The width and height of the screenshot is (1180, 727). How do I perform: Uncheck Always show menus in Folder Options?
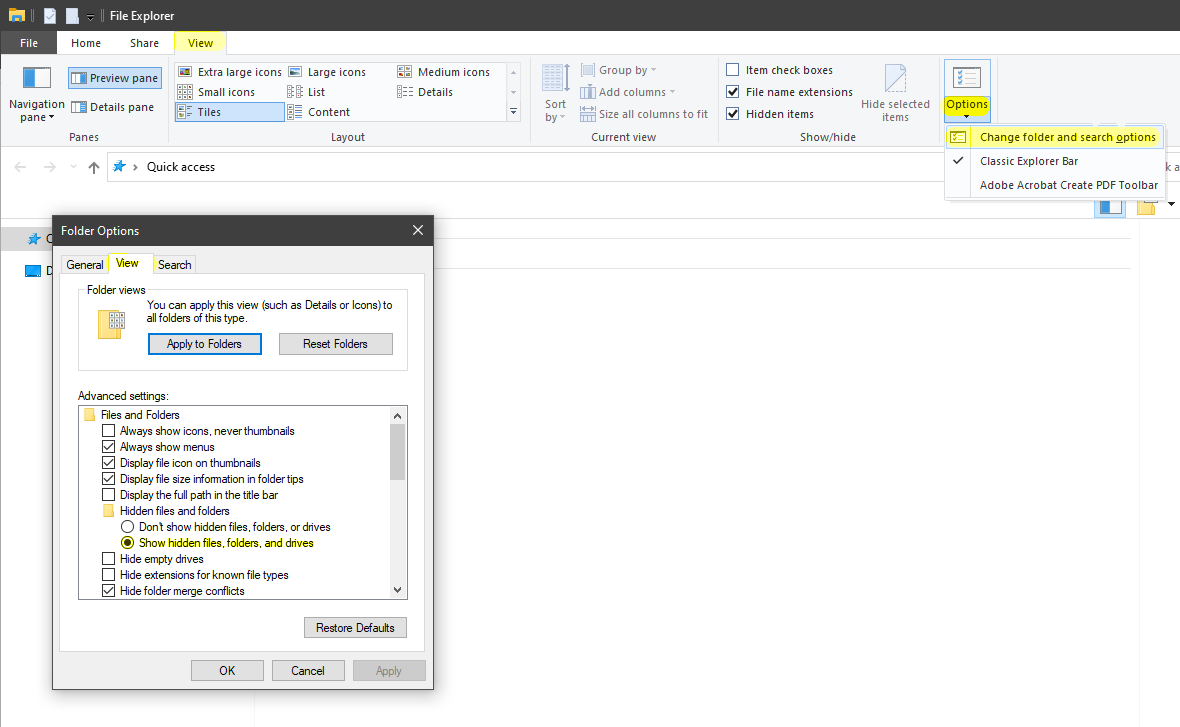(x=107, y=446)
